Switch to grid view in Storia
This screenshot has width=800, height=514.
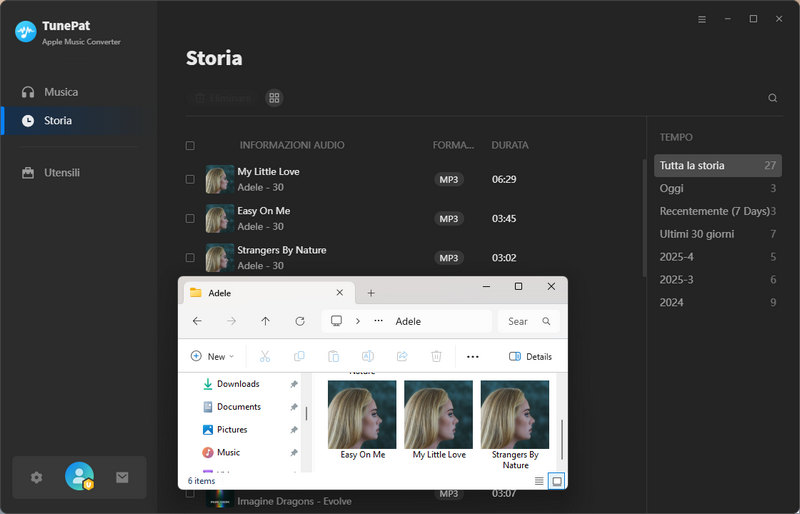pos(274,97)
